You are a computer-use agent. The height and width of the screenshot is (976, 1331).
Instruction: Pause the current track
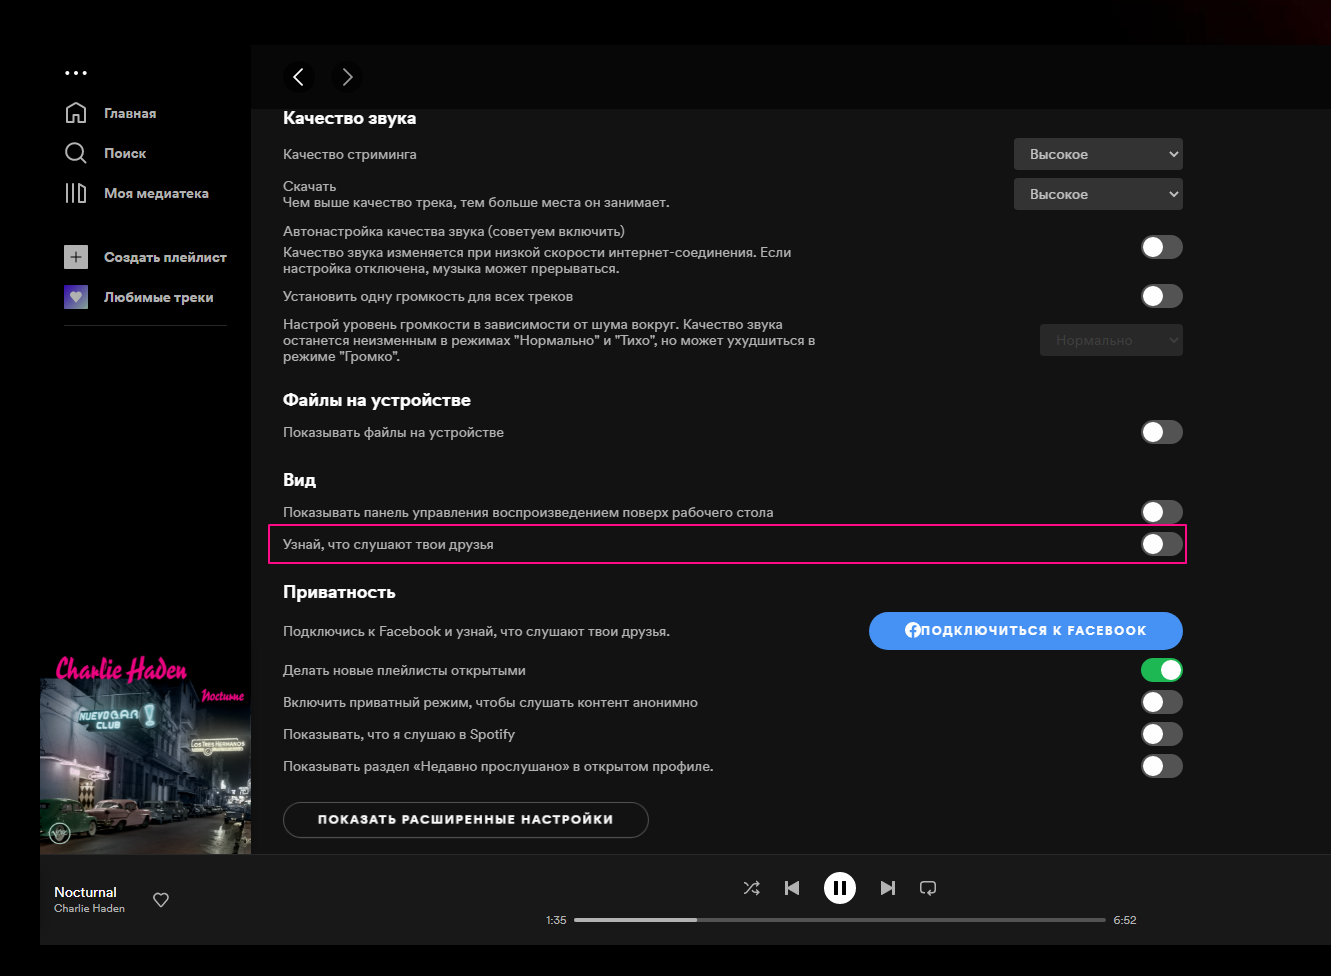pos(840,888)
